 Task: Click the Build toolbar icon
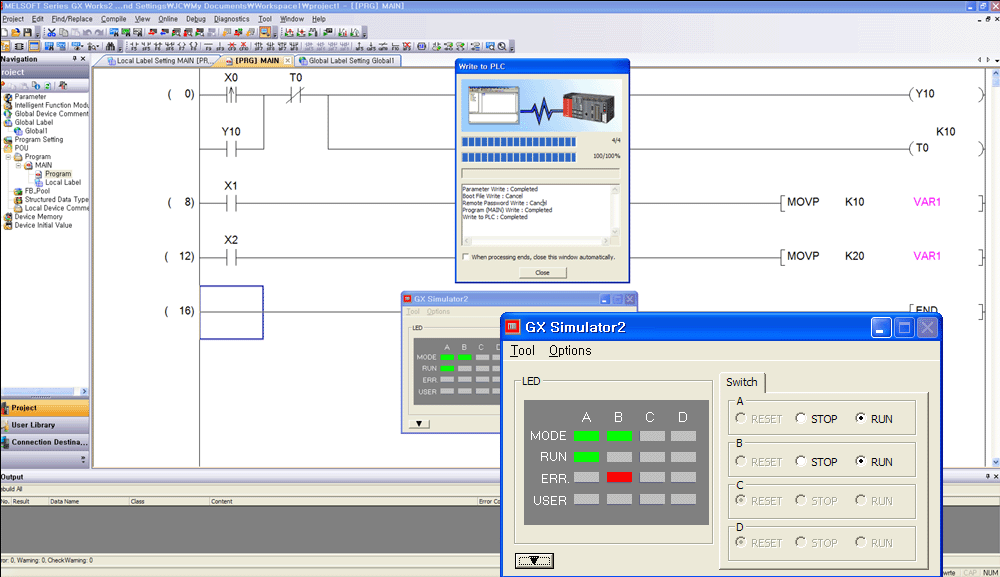(x=227, y=33)
